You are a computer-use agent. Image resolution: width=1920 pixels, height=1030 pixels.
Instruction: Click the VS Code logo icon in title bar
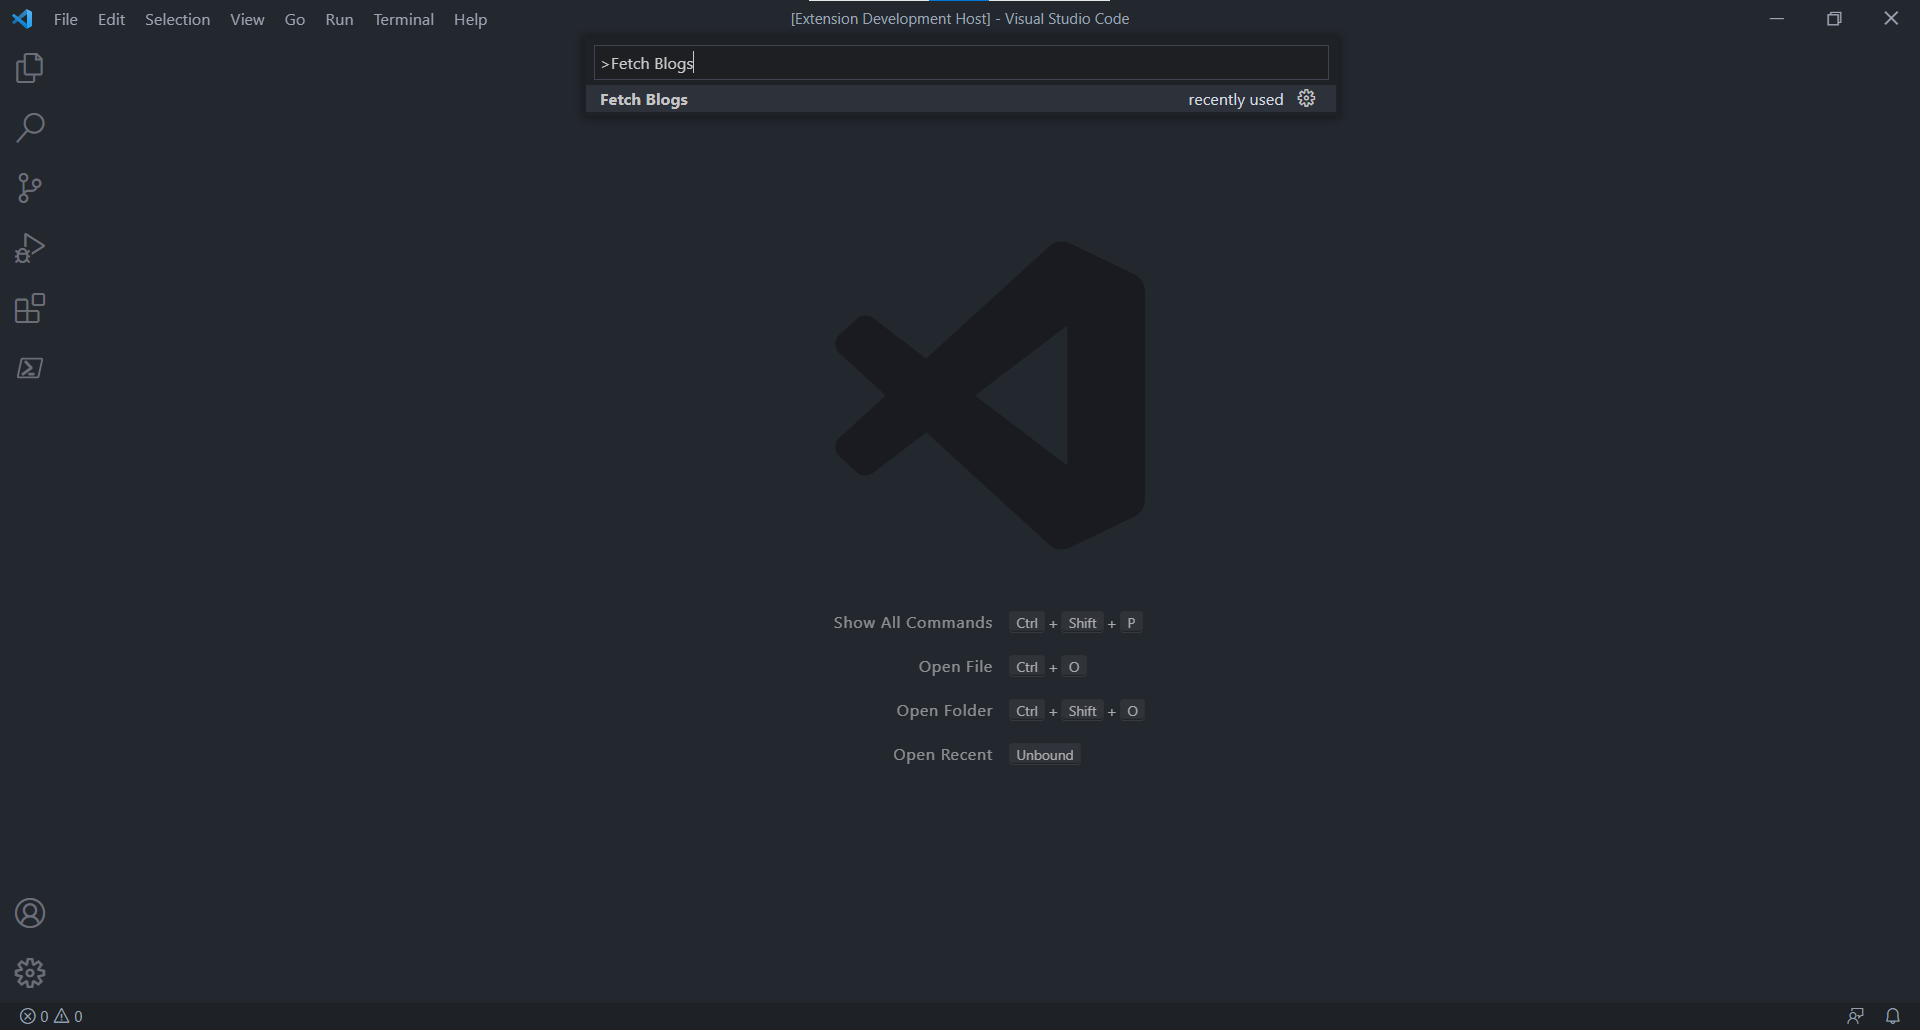[22, 19]
